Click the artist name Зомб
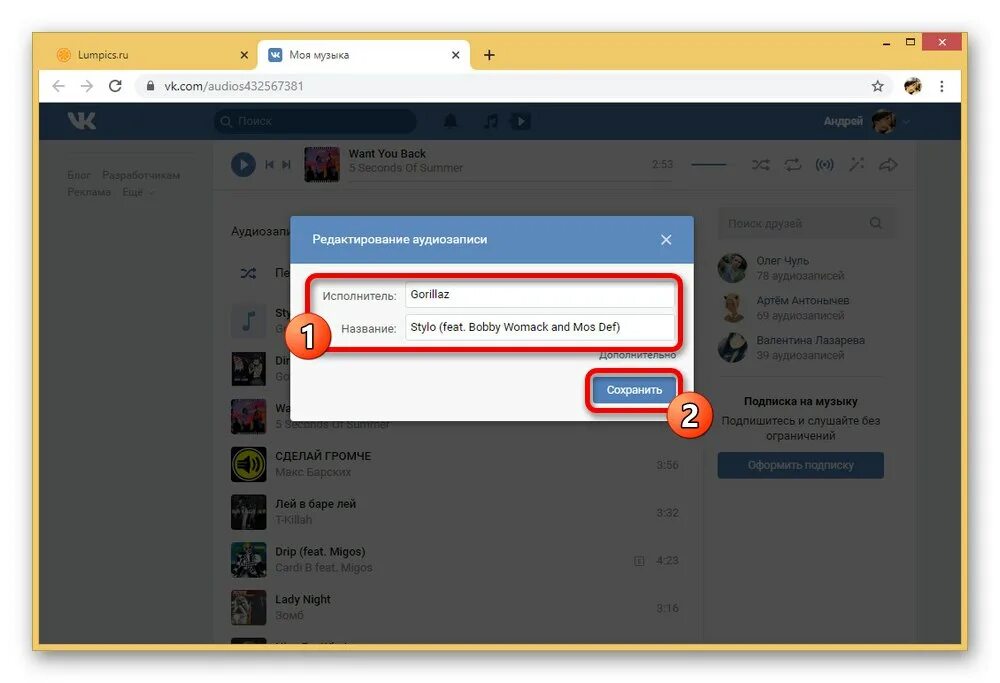Image resolution: width=1000 pixels, height=683 pixels. (x=289, y=615)
